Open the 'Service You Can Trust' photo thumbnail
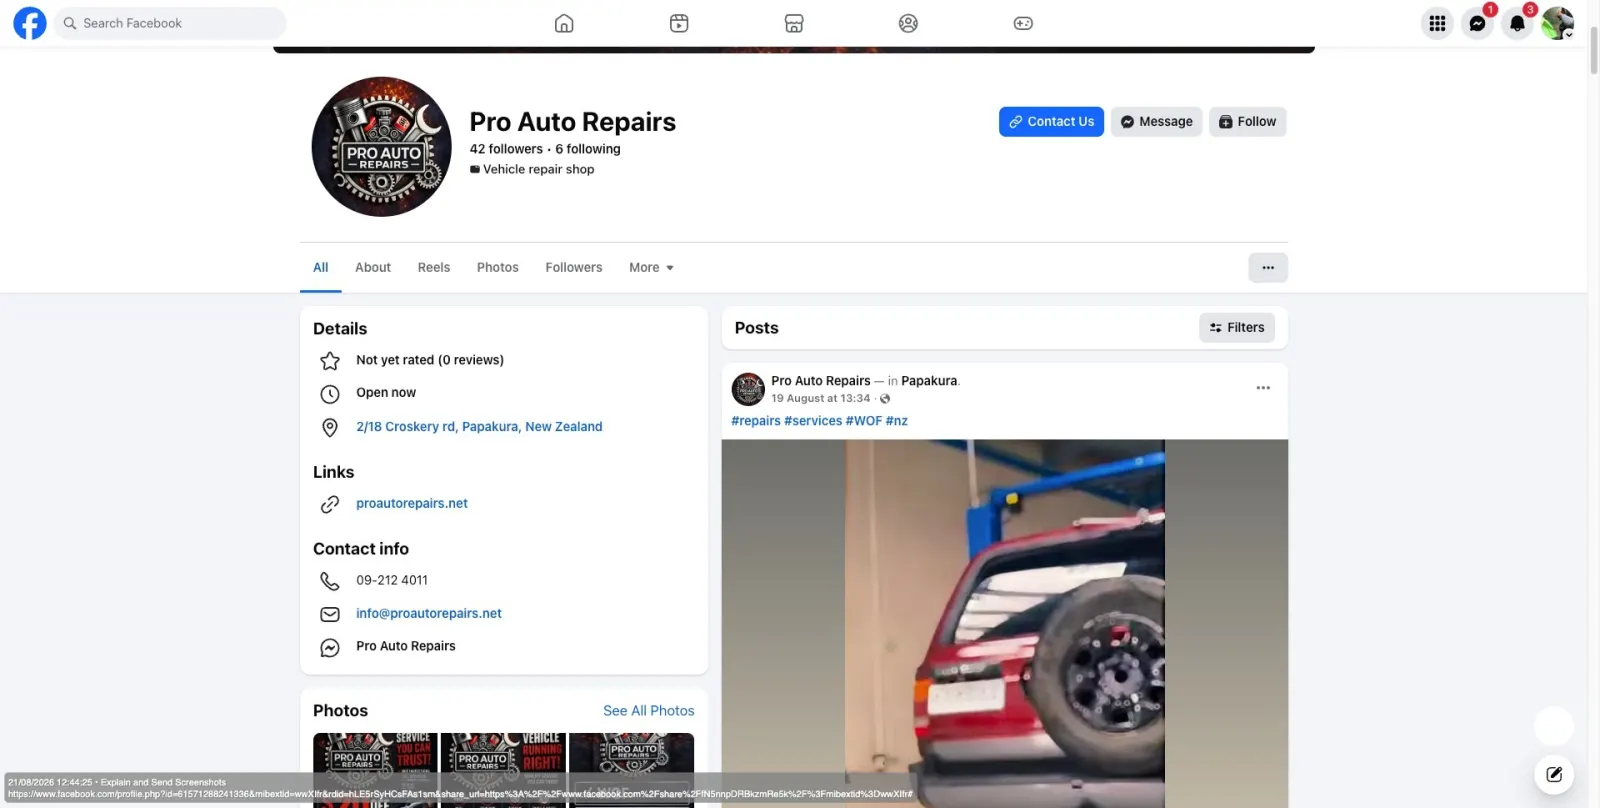 (x=375, y=770)
